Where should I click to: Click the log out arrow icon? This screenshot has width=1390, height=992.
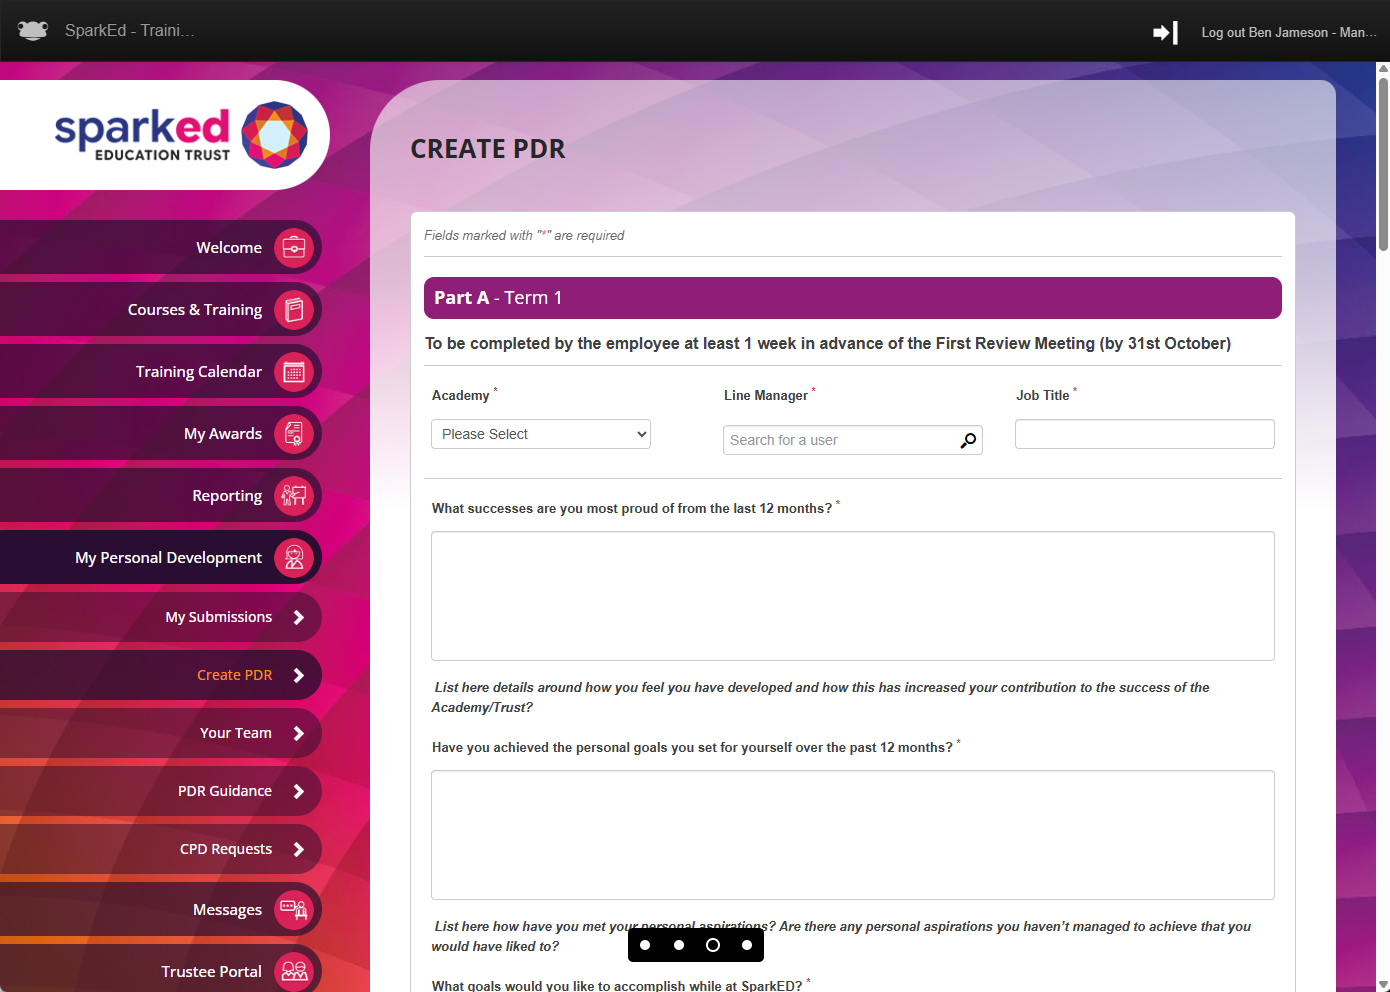[x=1165, y=33]
